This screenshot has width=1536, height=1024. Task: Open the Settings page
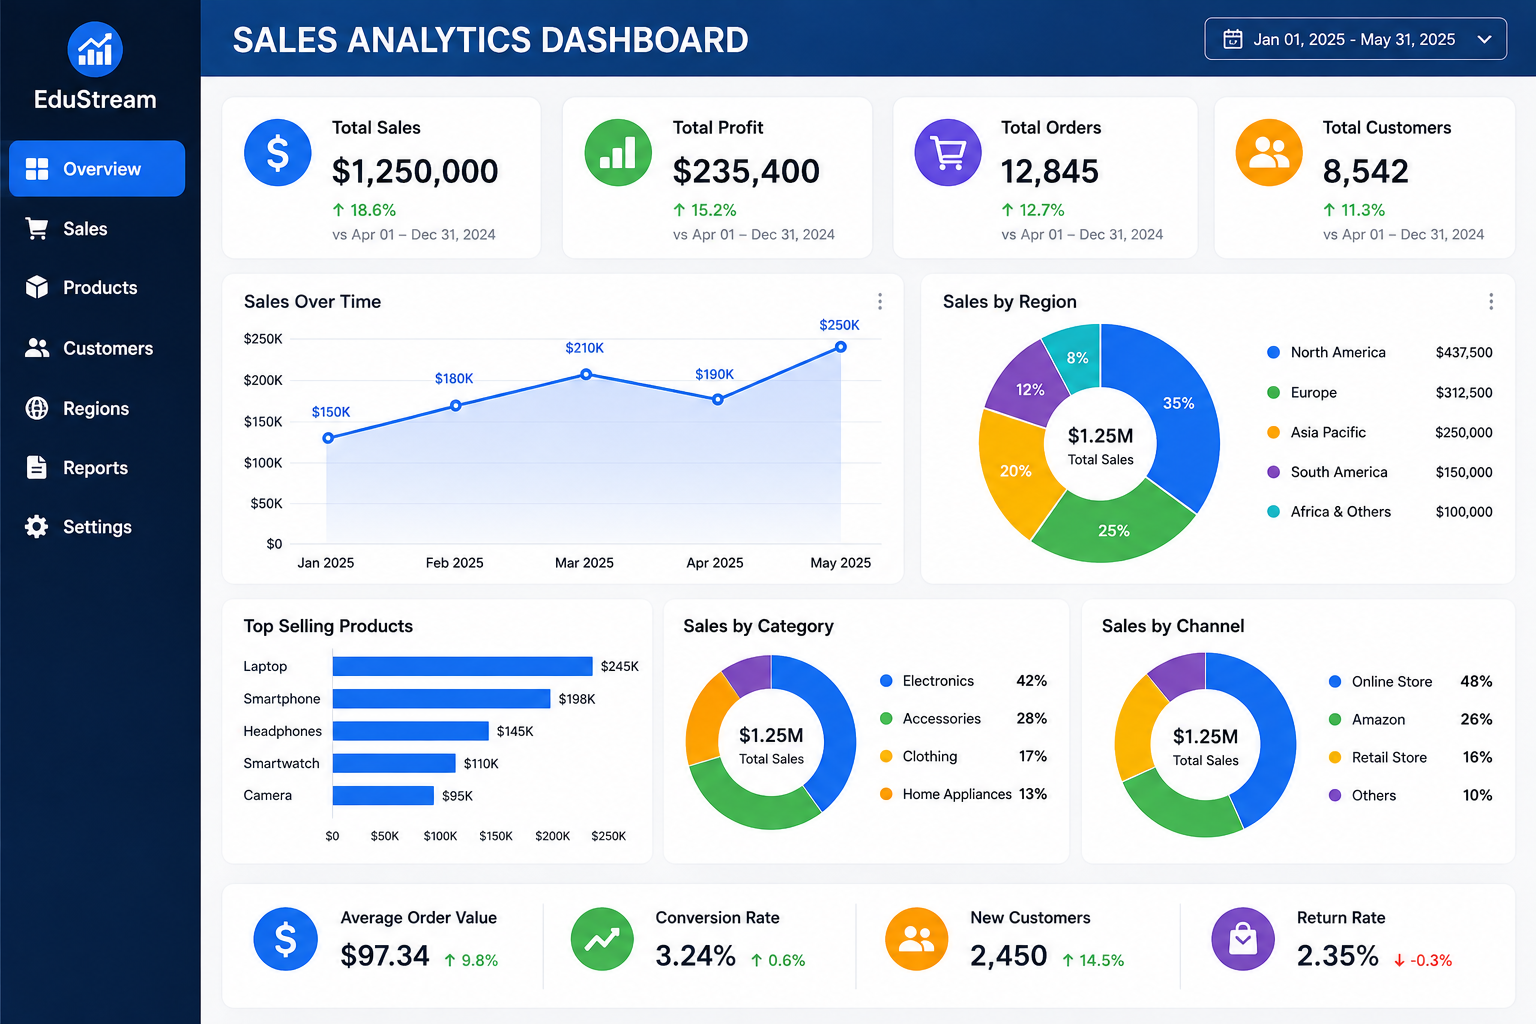click(97, 527)
